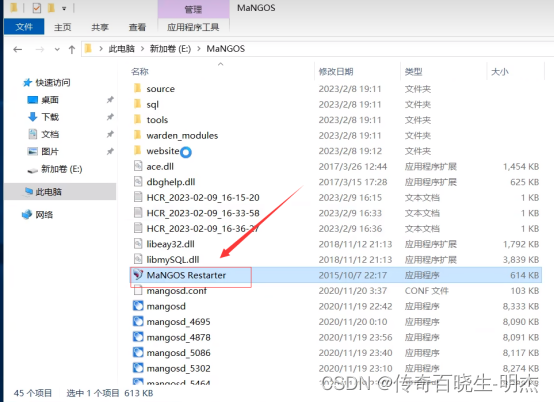Click MaNGOS in the address bar path

pos(226,49)
